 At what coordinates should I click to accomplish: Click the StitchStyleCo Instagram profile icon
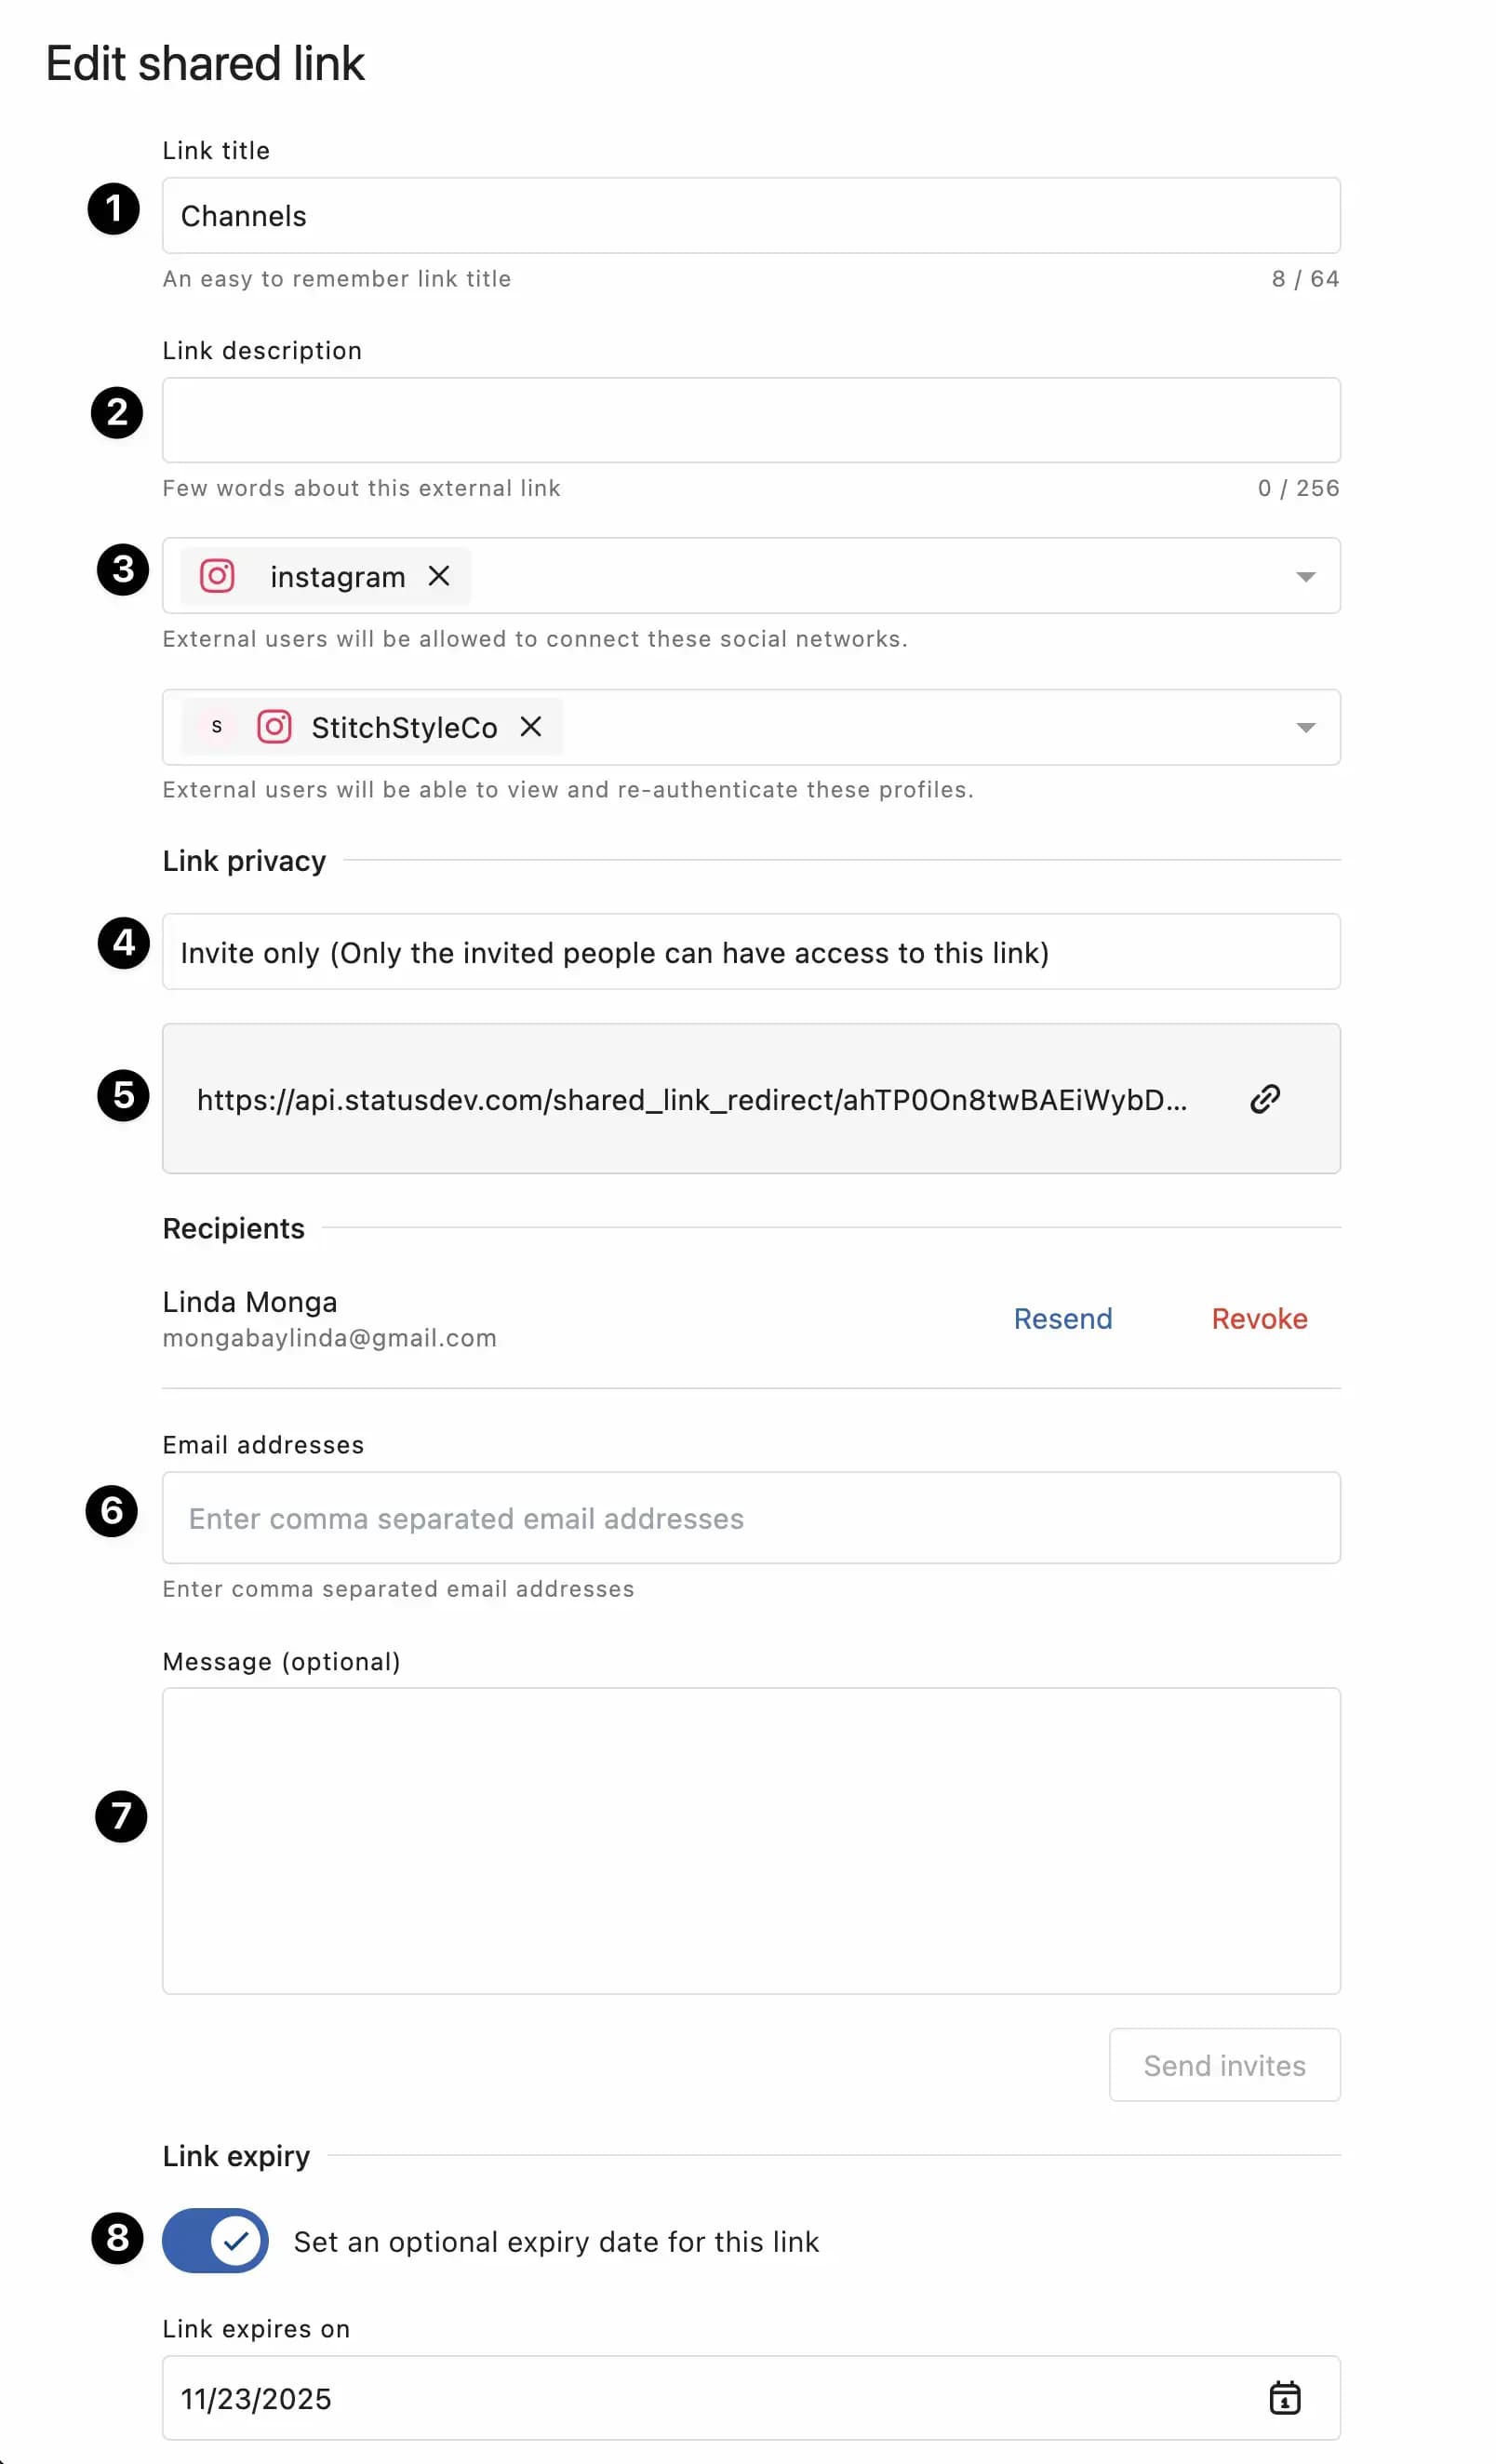[274, 727]
